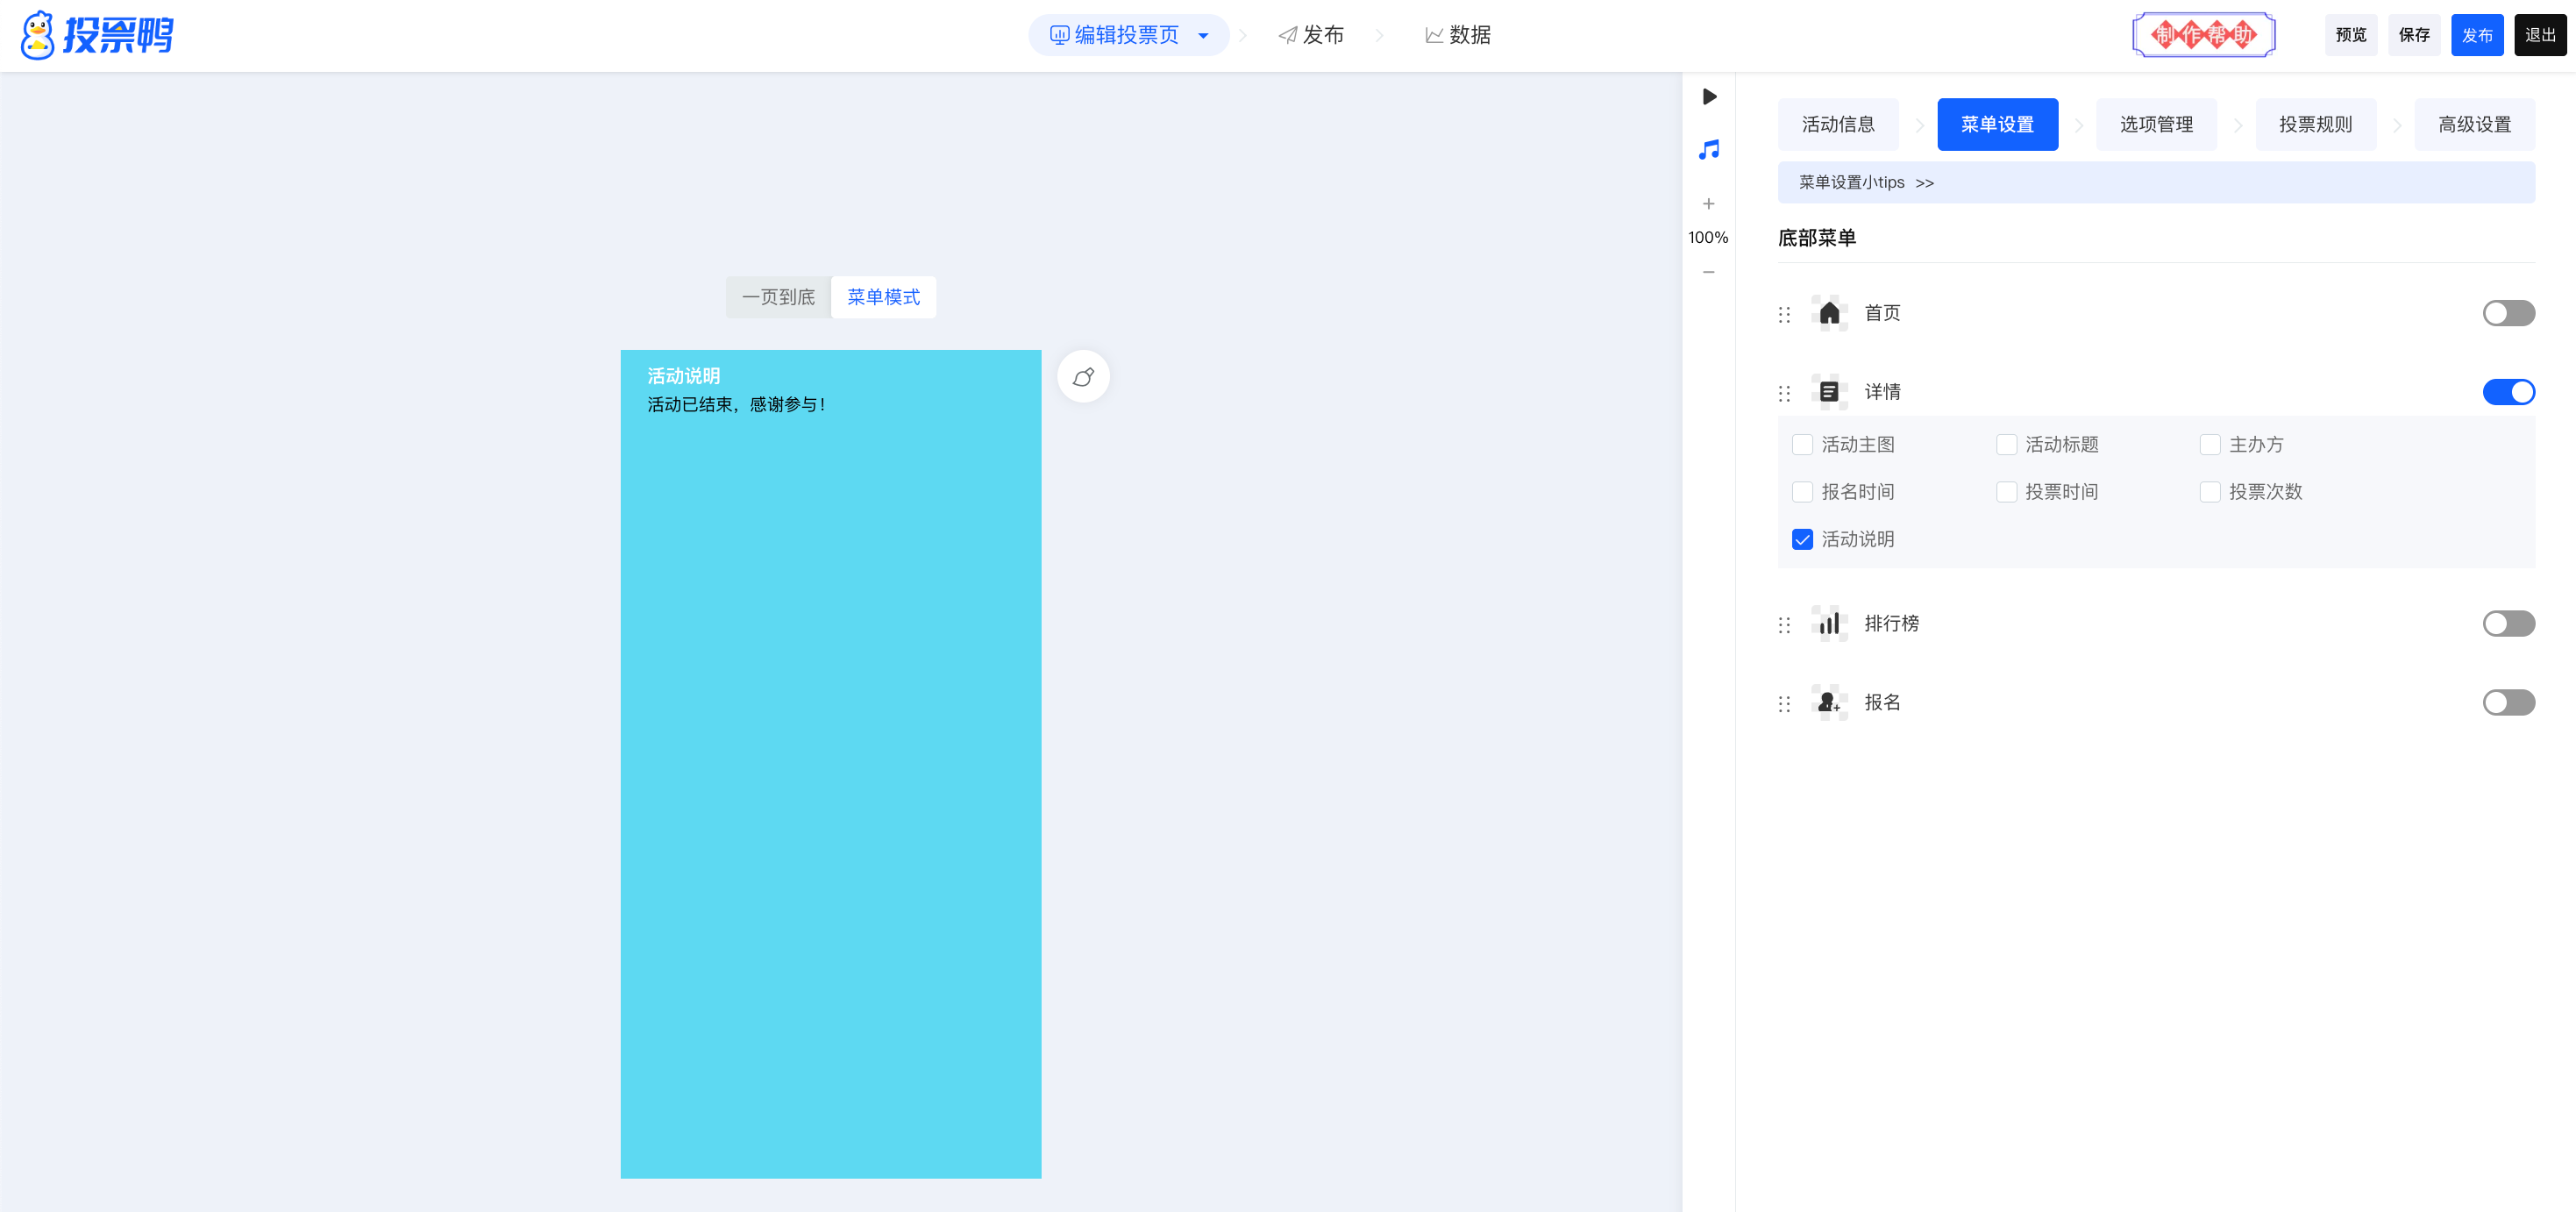
Task: Zoom out with the minus icon
Action: (x=1709, y=272)
